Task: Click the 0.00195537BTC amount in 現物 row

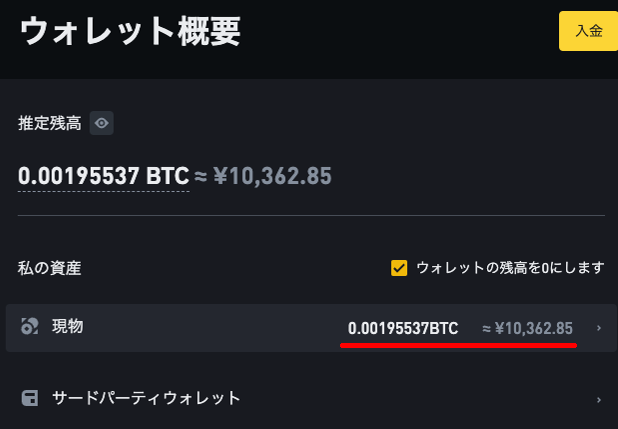Action: pos(403,328)
